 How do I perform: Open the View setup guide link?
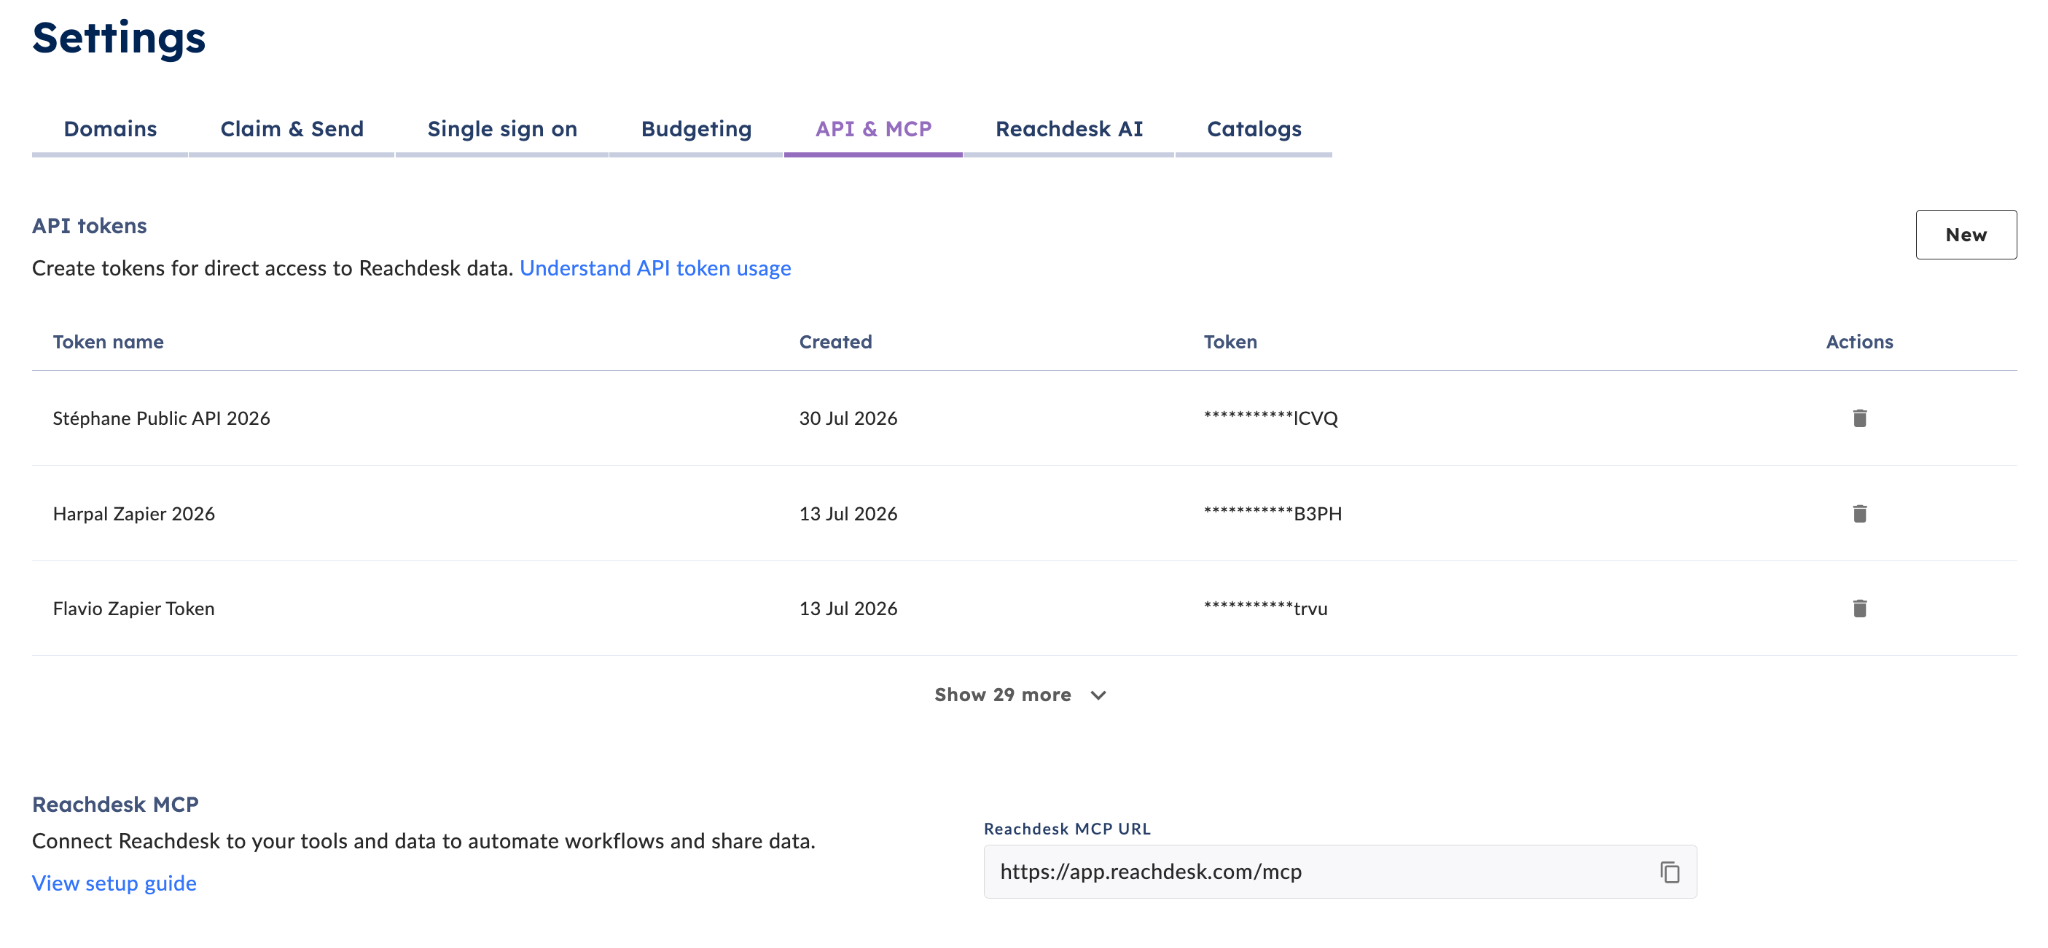point(114,883)
